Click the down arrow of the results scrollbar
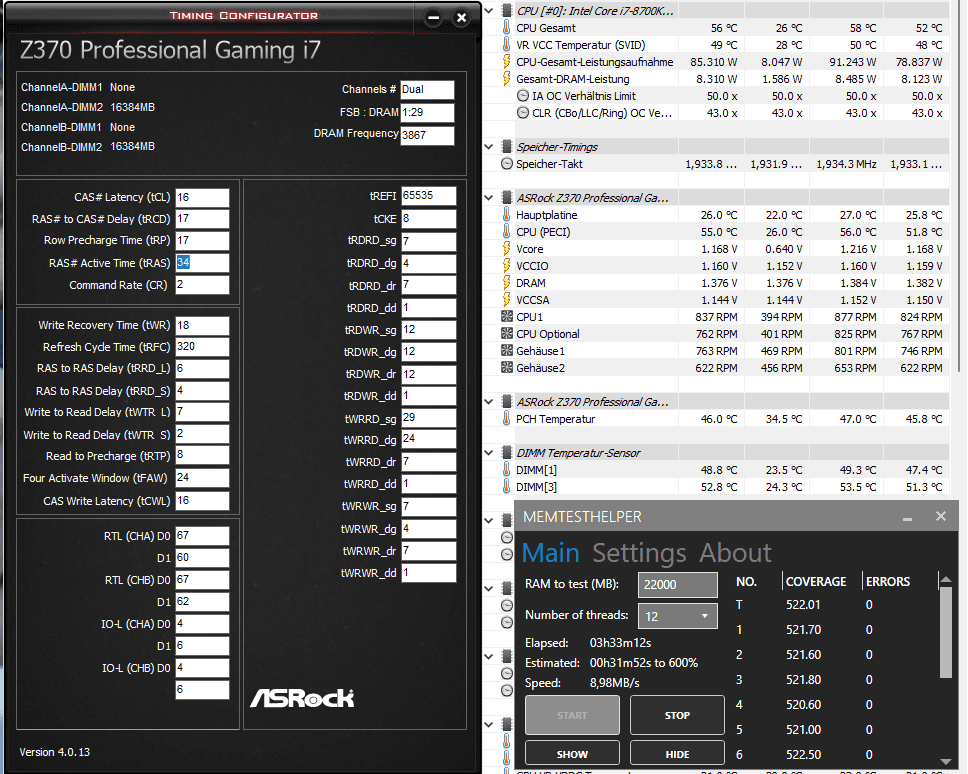Screen dimensions: 968x774 [945, 761]
